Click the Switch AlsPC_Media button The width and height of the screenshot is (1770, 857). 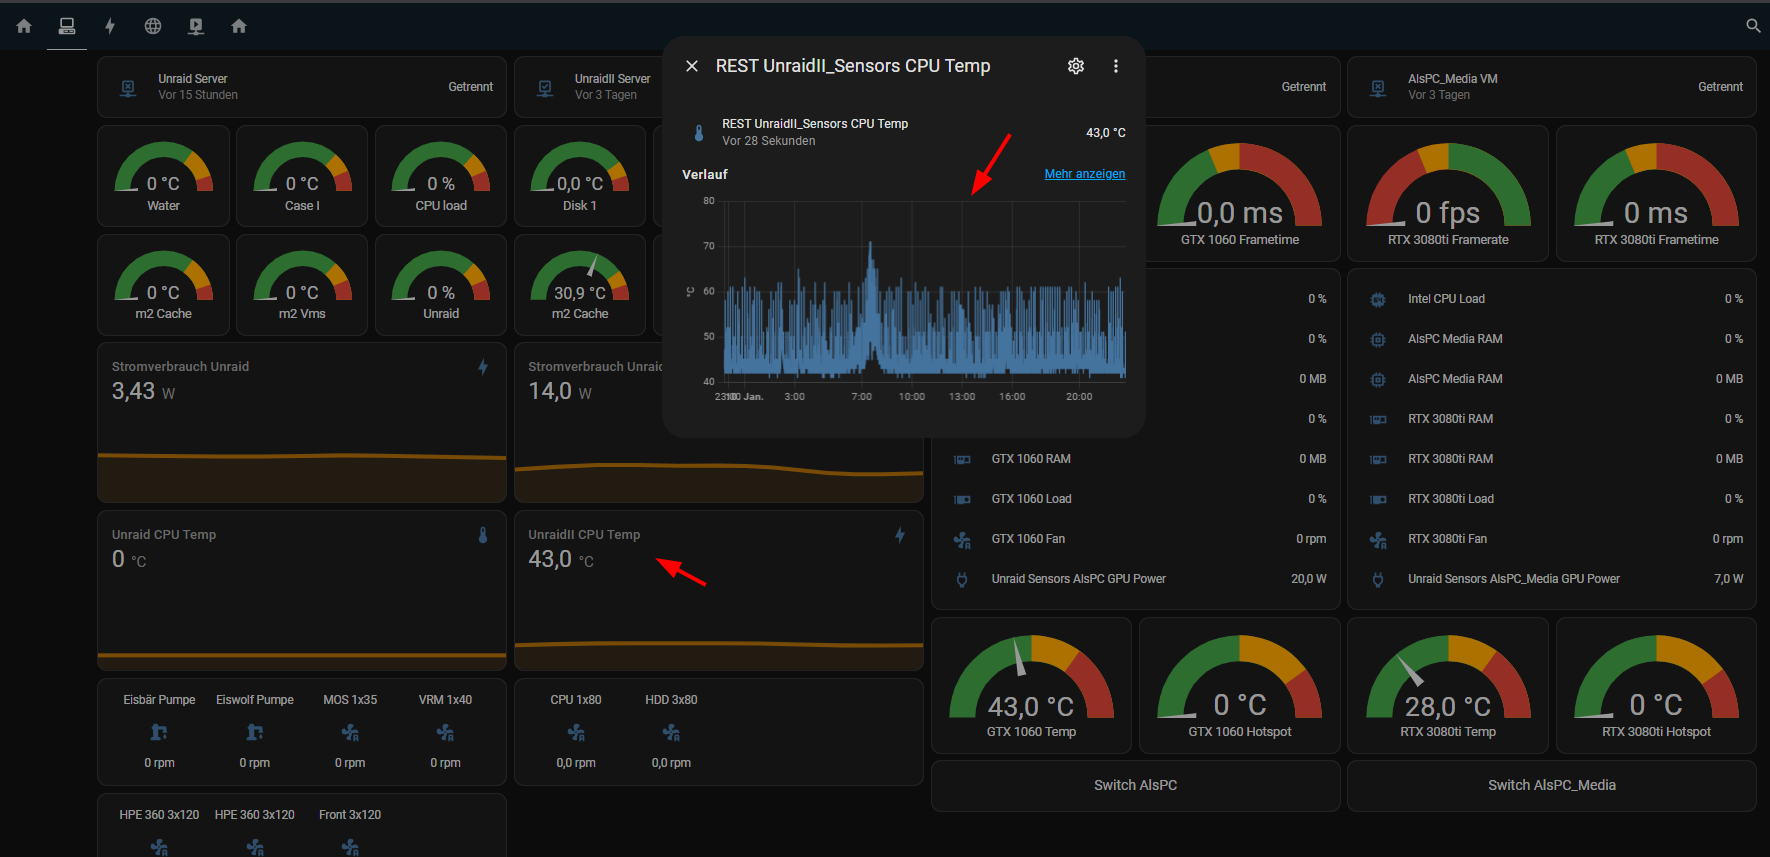tap(1552, 786)
